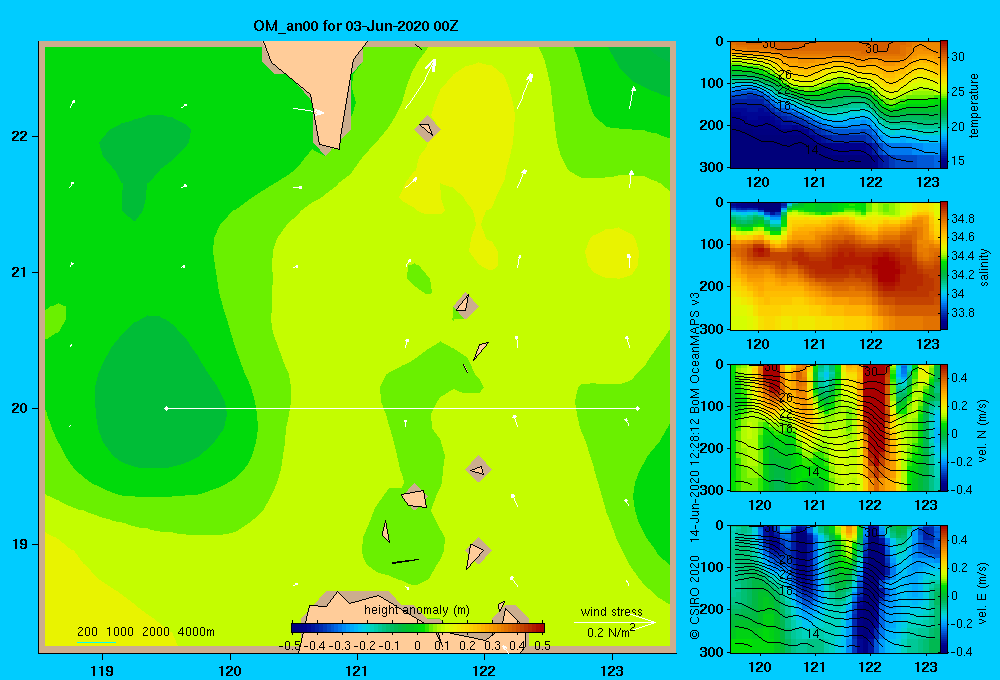
Task: Click the 'temperature' axis label
Action: [974, 105]
